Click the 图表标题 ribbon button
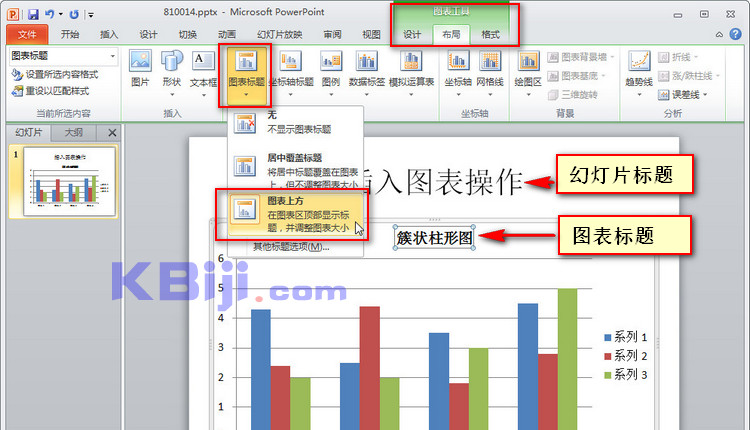Screen dimensions: 750x430 coord(246,74)
